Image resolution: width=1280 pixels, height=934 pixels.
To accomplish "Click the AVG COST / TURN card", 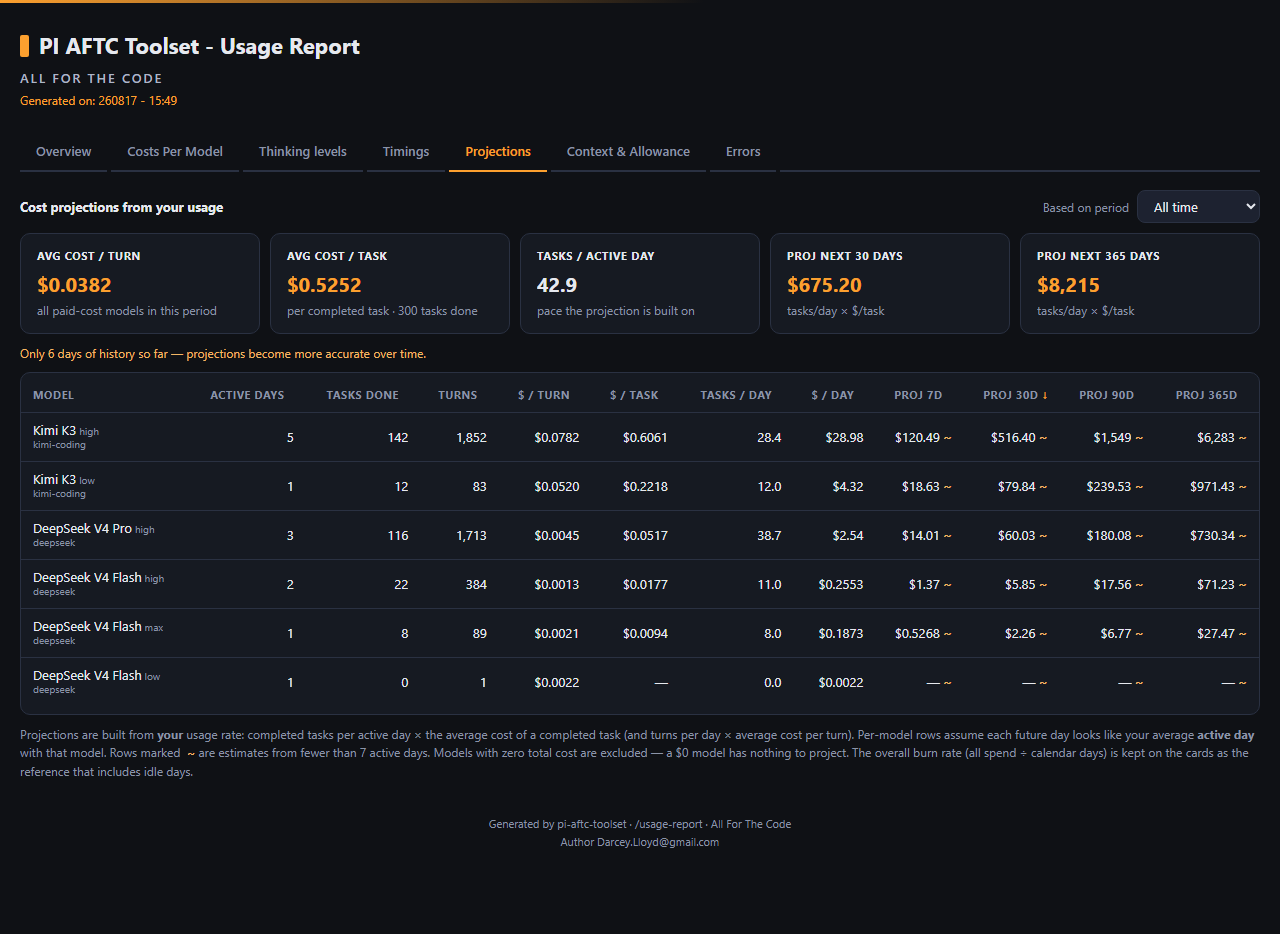I will [x=140, y=283].
